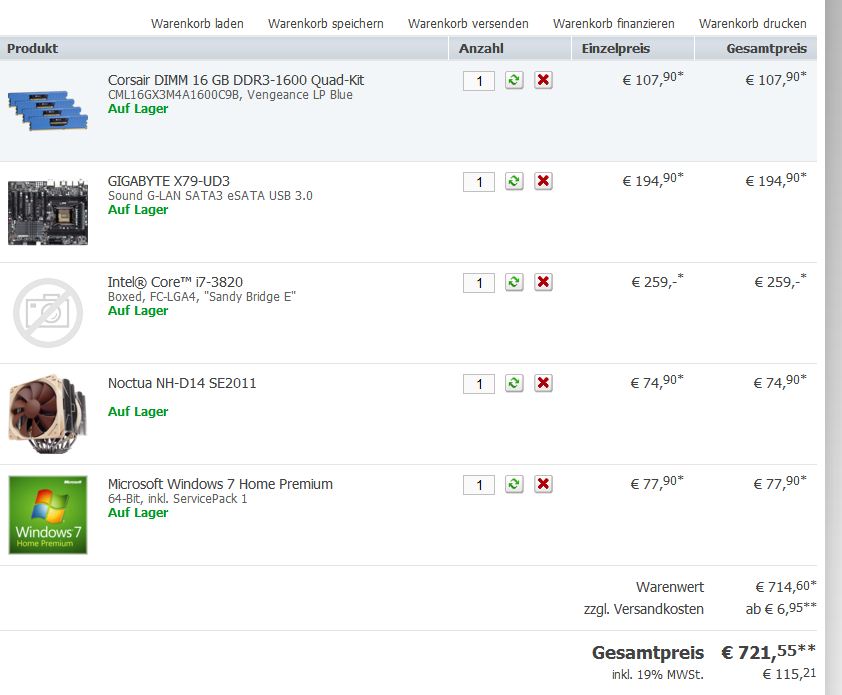
Task: Click quantity field for Intel Core i7-3820
Action: pos(479,283)
